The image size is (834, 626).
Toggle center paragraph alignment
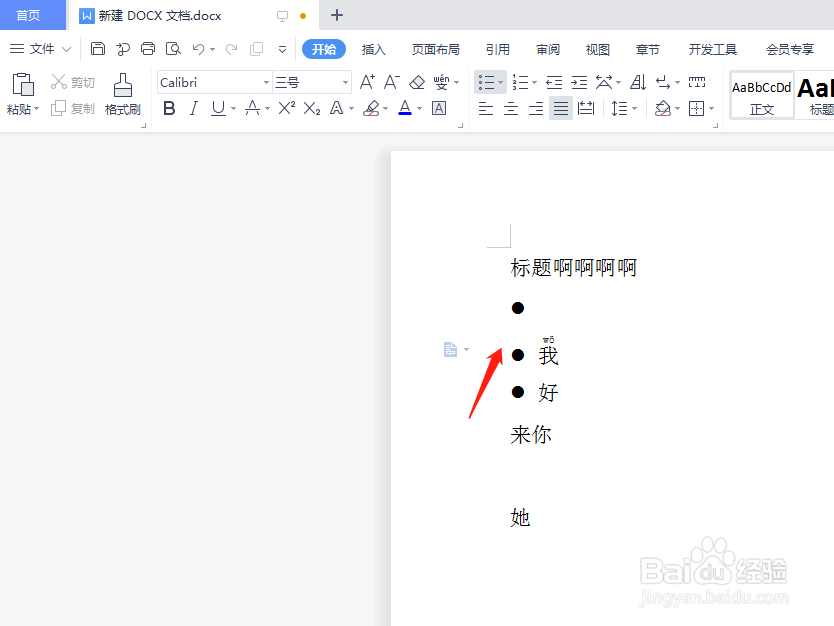(511, 108)
